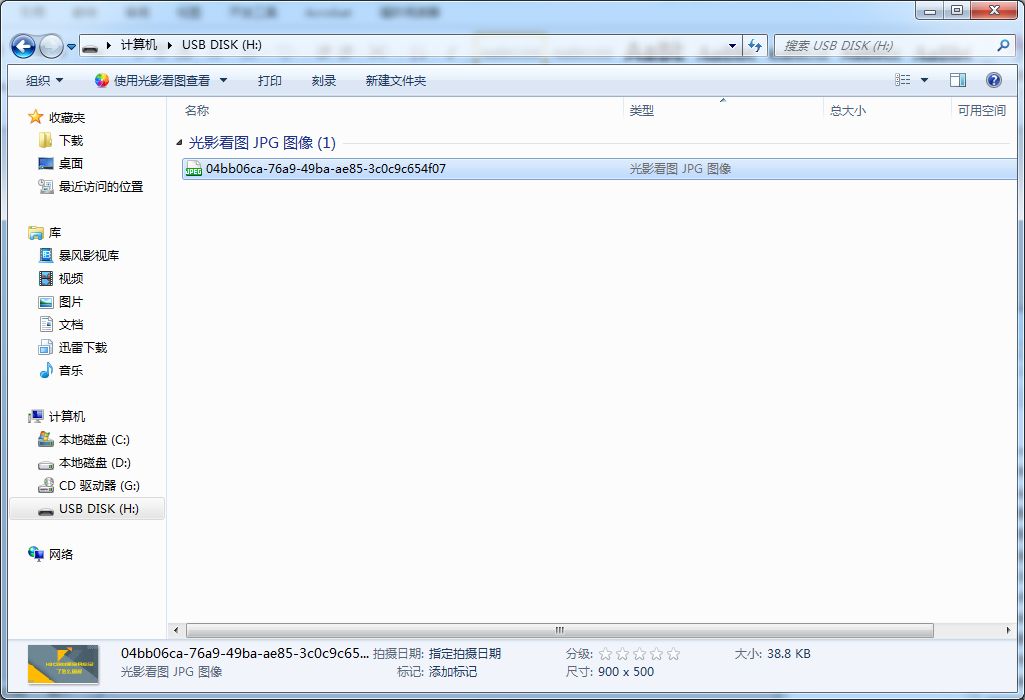
Task: Click the 暴风影视库 library icon
Action: tap(46, 255)
